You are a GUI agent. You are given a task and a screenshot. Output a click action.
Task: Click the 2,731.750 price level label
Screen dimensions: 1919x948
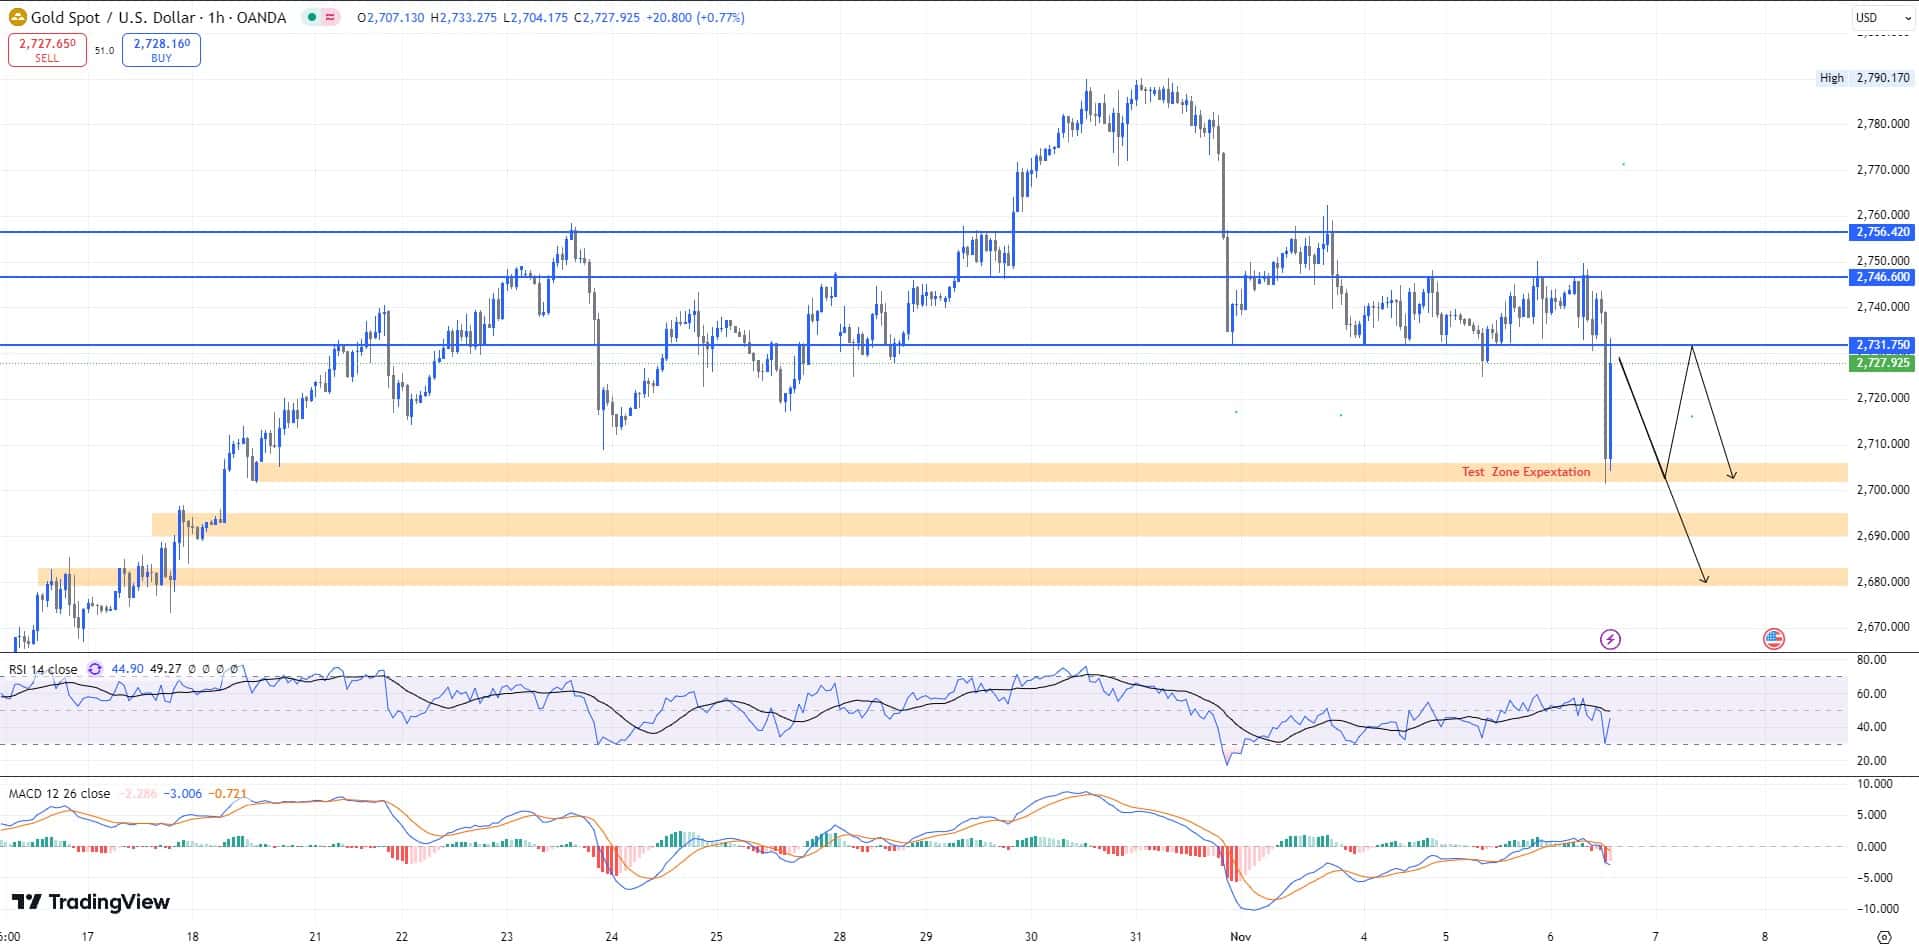coord(1884,344)
